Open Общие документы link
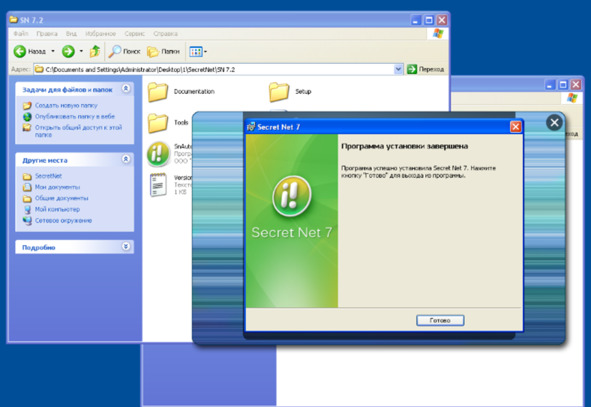591x407 pixels. (61, 198)
